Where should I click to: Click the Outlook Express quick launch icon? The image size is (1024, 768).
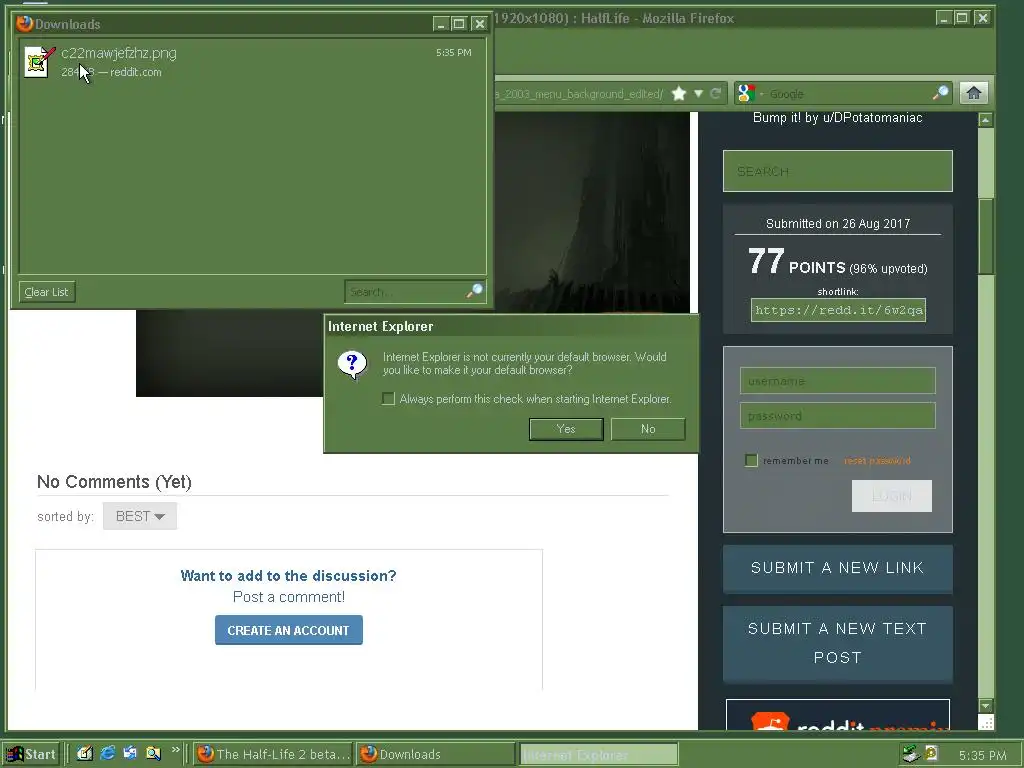(131, 753)
